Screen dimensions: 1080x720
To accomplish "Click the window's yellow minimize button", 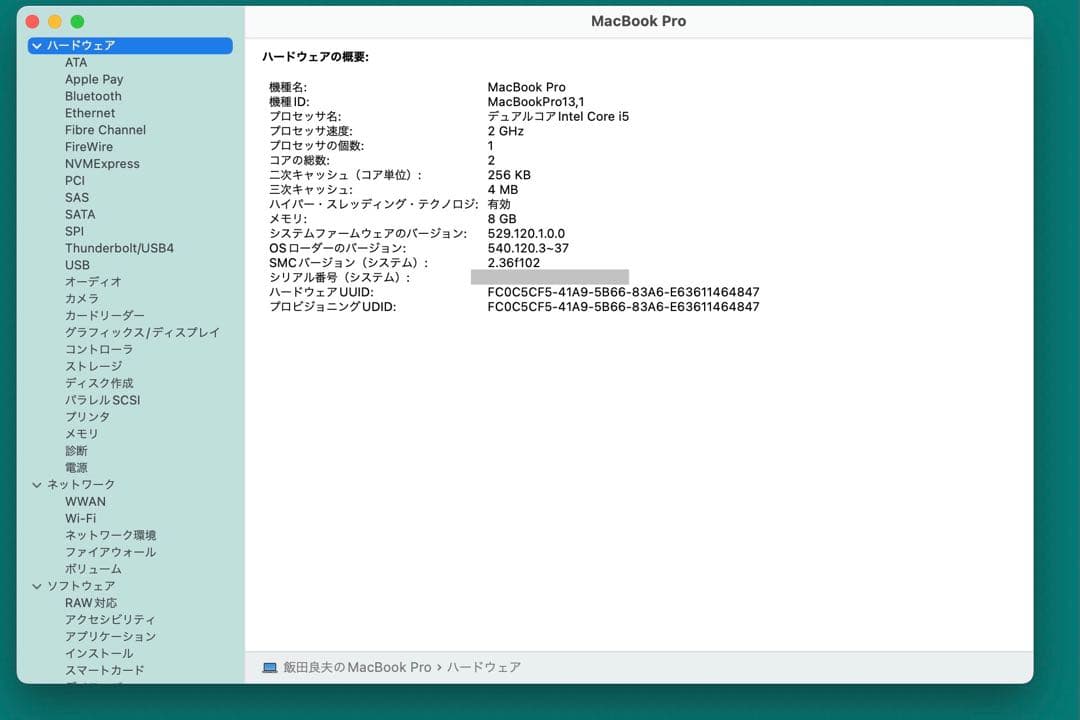I will tap(55, 22).
